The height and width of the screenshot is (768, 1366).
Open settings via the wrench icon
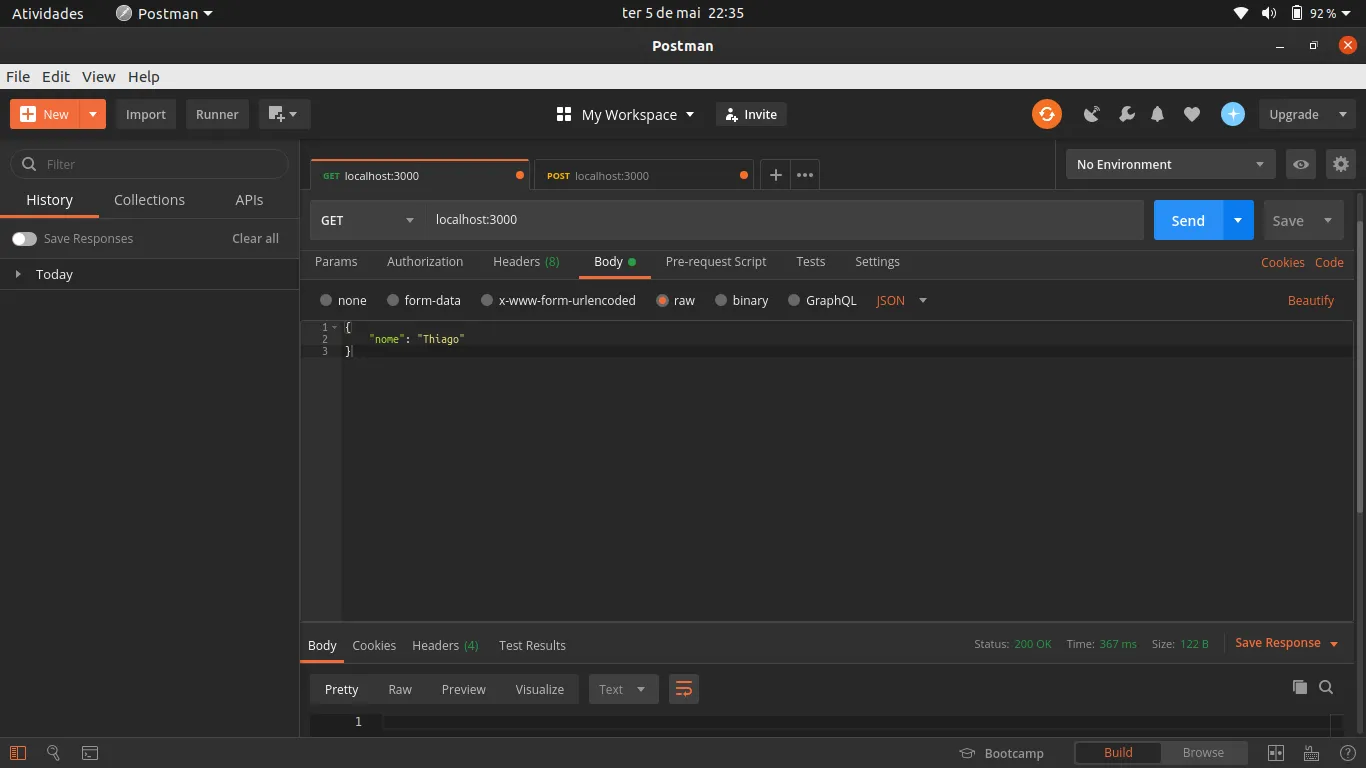pyautogui.click(x=1126, y=114)
